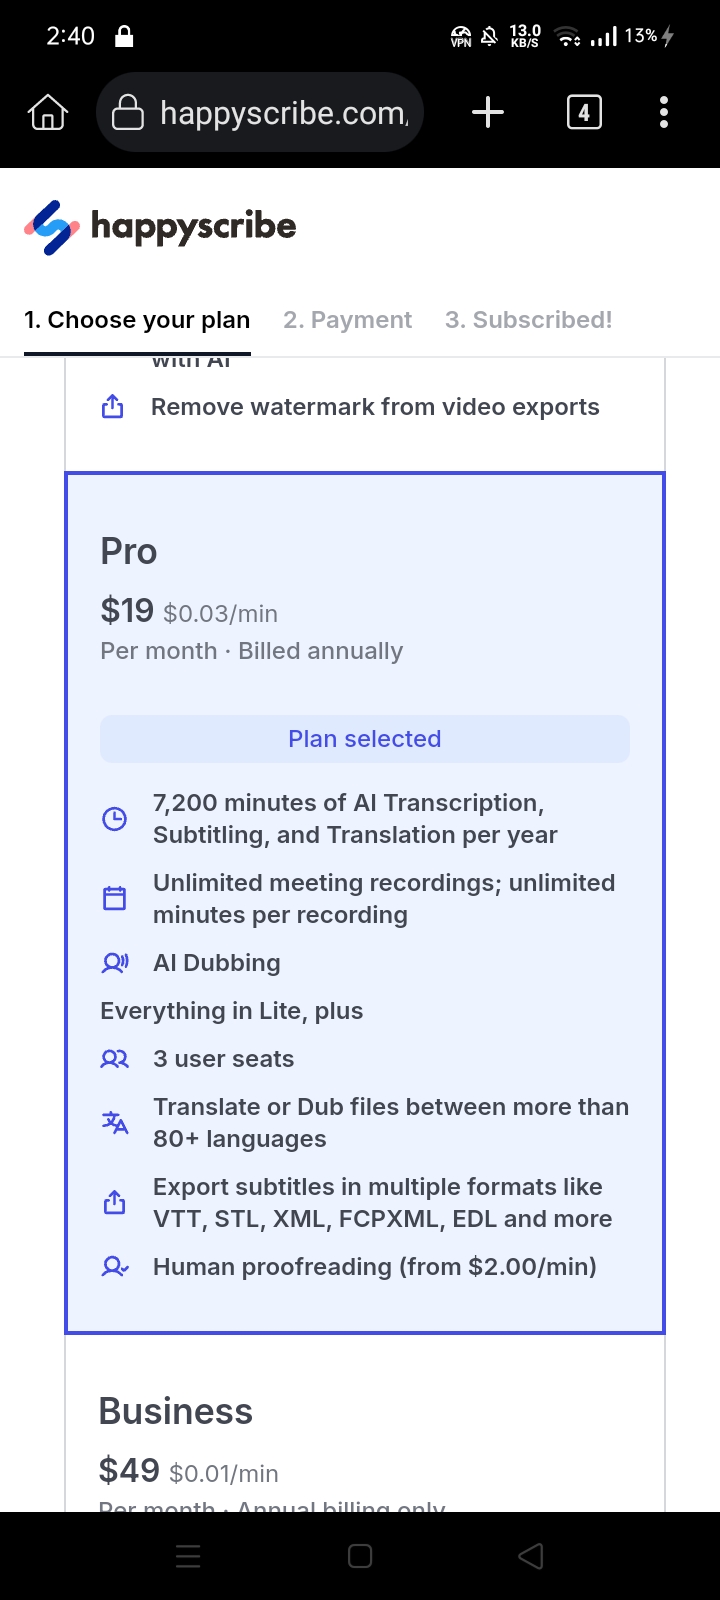The height and width of the screenshot is (1600, 720).
Task: Tap the AI Dubbing voice icon
Action: [115, 963]
